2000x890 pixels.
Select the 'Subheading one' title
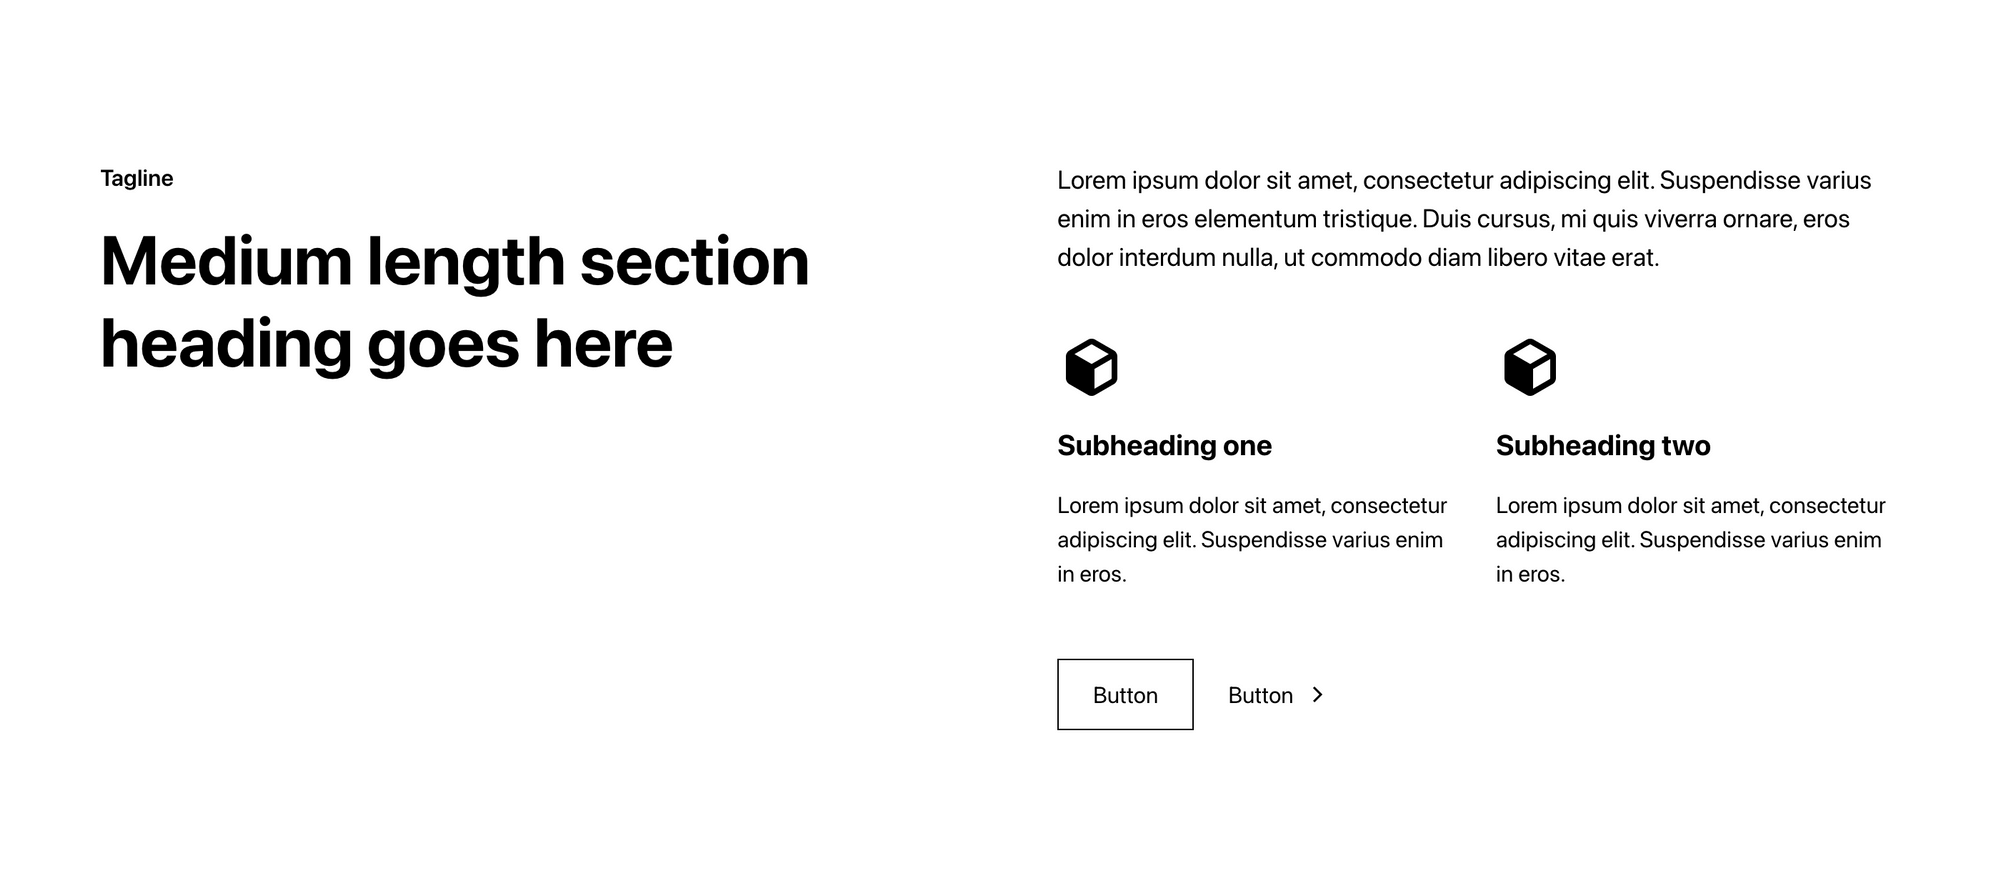[1164, 445]
